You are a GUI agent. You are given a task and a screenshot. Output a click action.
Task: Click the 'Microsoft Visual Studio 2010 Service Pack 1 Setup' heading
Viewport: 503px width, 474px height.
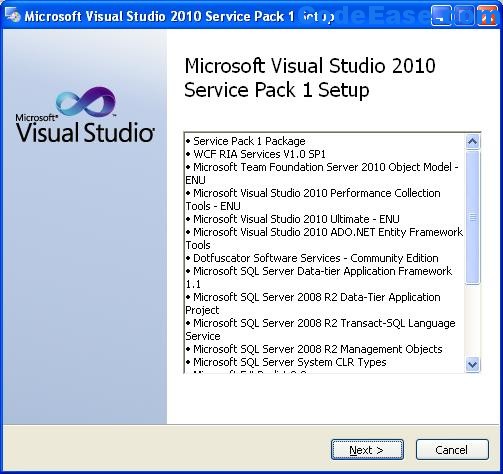310,78
